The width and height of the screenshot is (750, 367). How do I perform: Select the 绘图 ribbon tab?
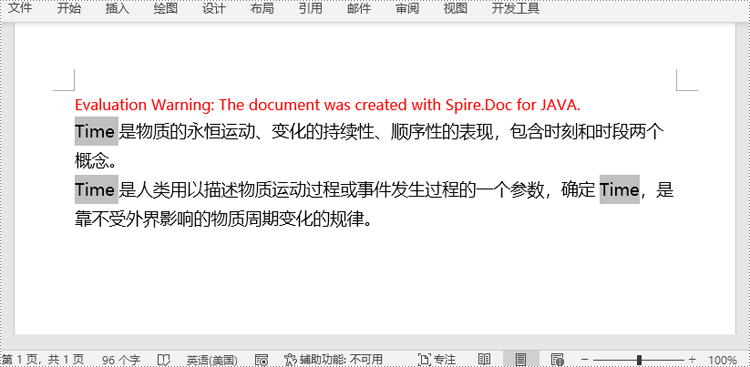(165, 8)
